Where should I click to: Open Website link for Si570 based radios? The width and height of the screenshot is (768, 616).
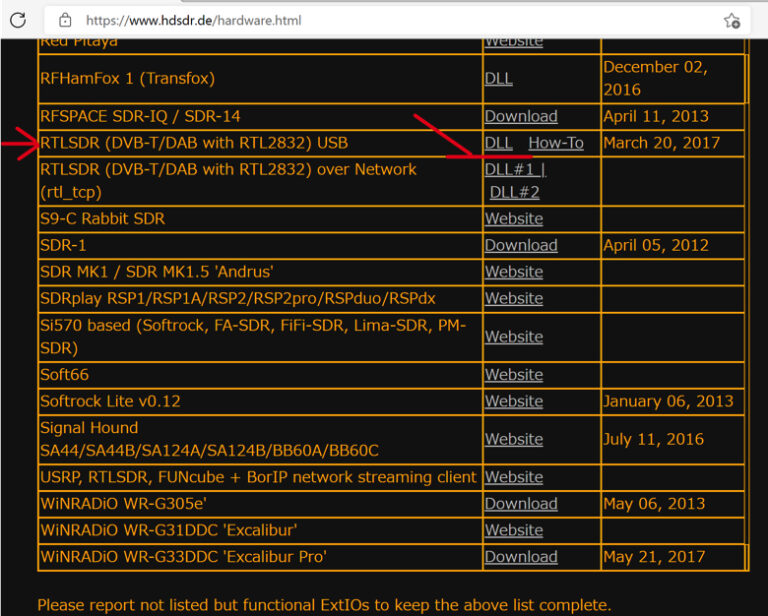tap(513, 337)
